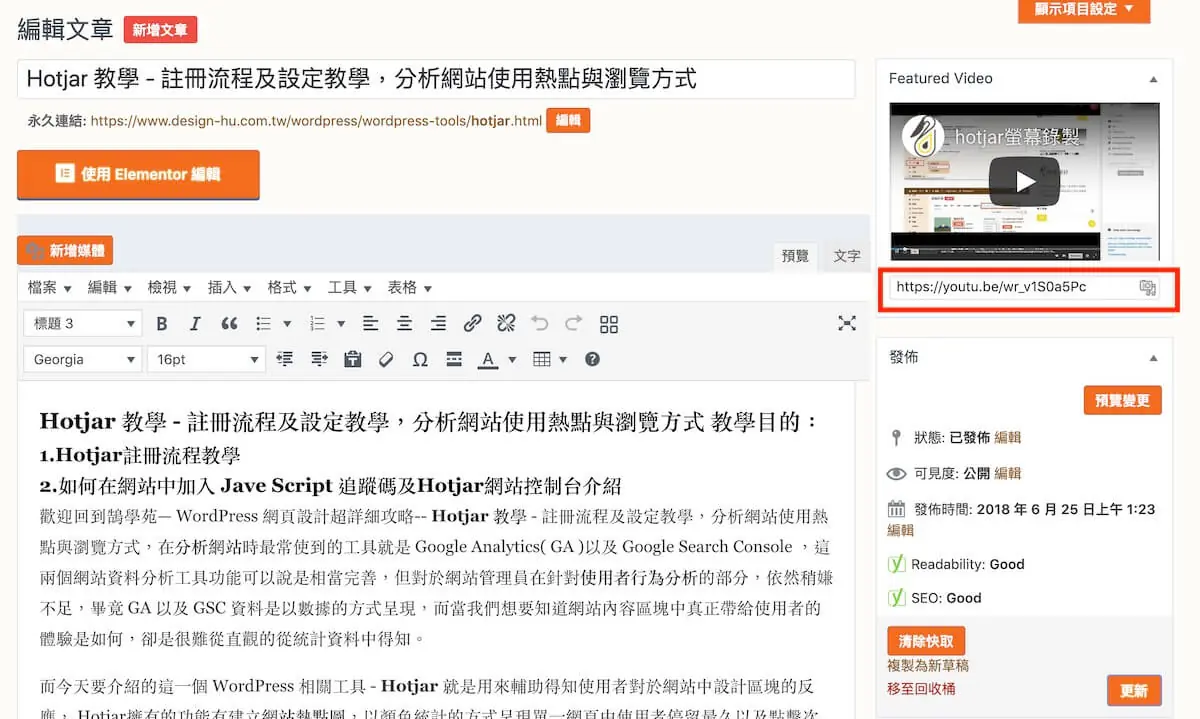Click the YouTube URL input field
The image size is (1200, 719).
click(1025, 287)
